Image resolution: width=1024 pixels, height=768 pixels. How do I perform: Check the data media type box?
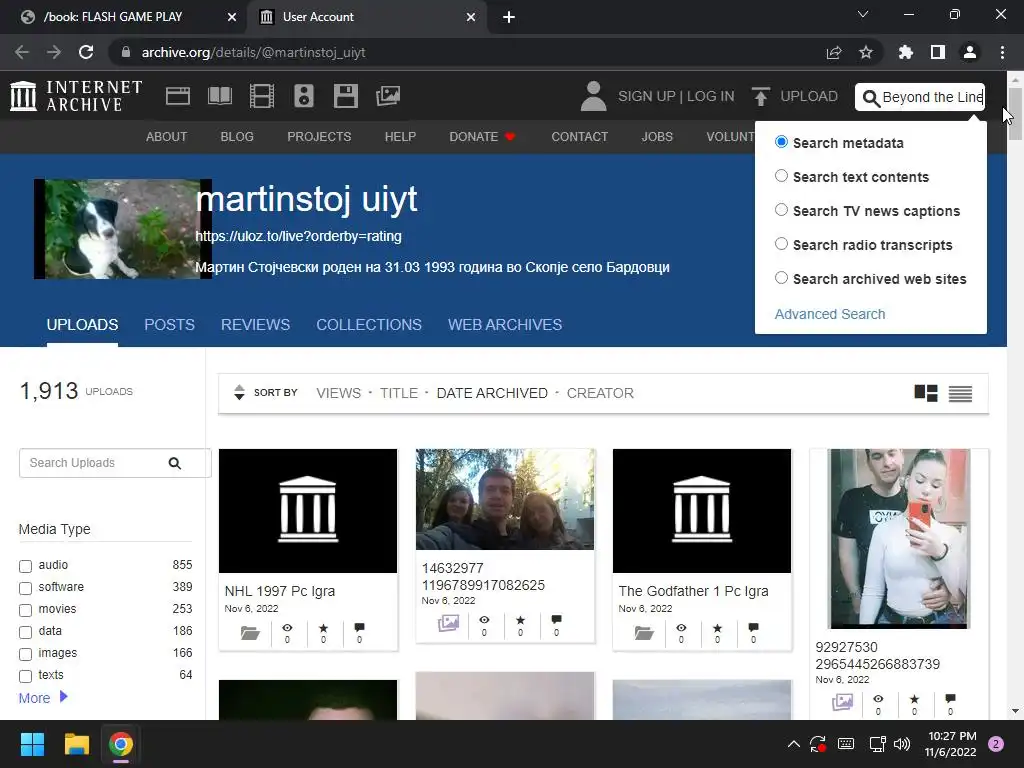click(25, 632)
